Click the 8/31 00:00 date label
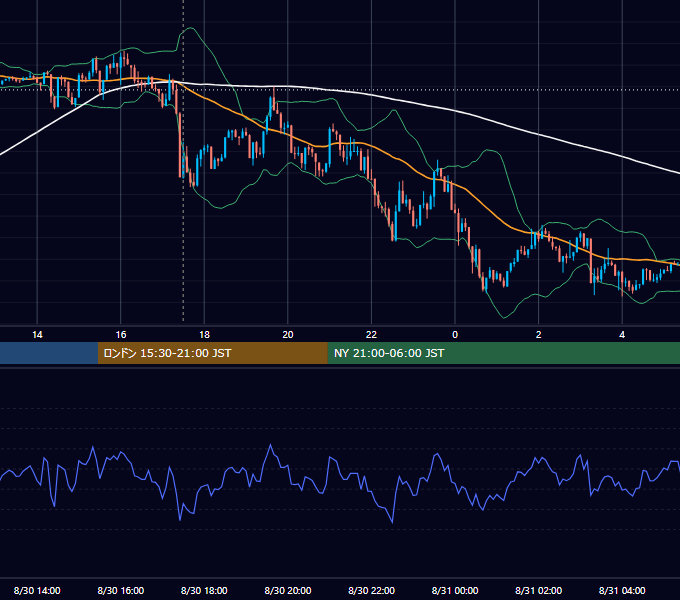680x600 pixels. coord(455,590)
